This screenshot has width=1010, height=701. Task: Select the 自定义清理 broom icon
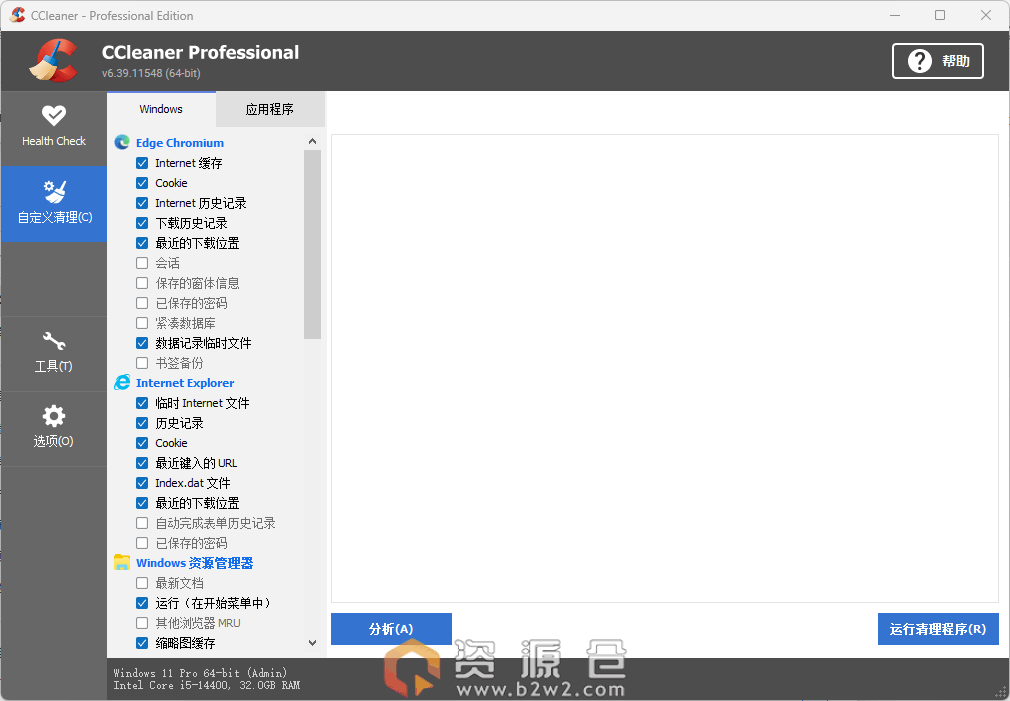tap(54, 192)
